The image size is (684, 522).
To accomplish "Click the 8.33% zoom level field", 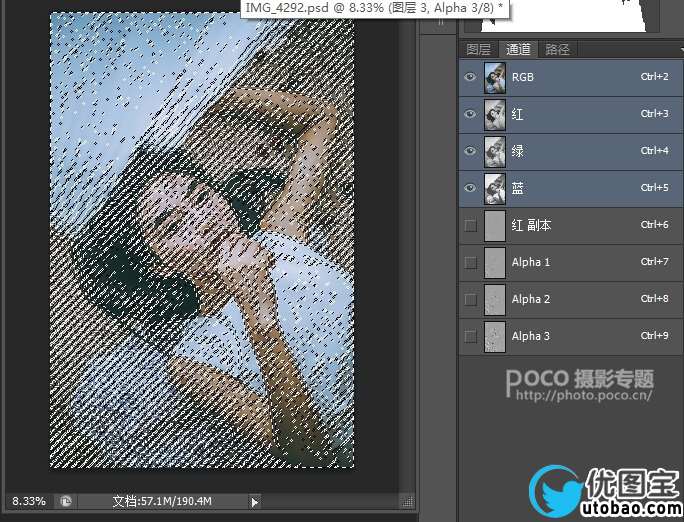I will pos(28,501).
